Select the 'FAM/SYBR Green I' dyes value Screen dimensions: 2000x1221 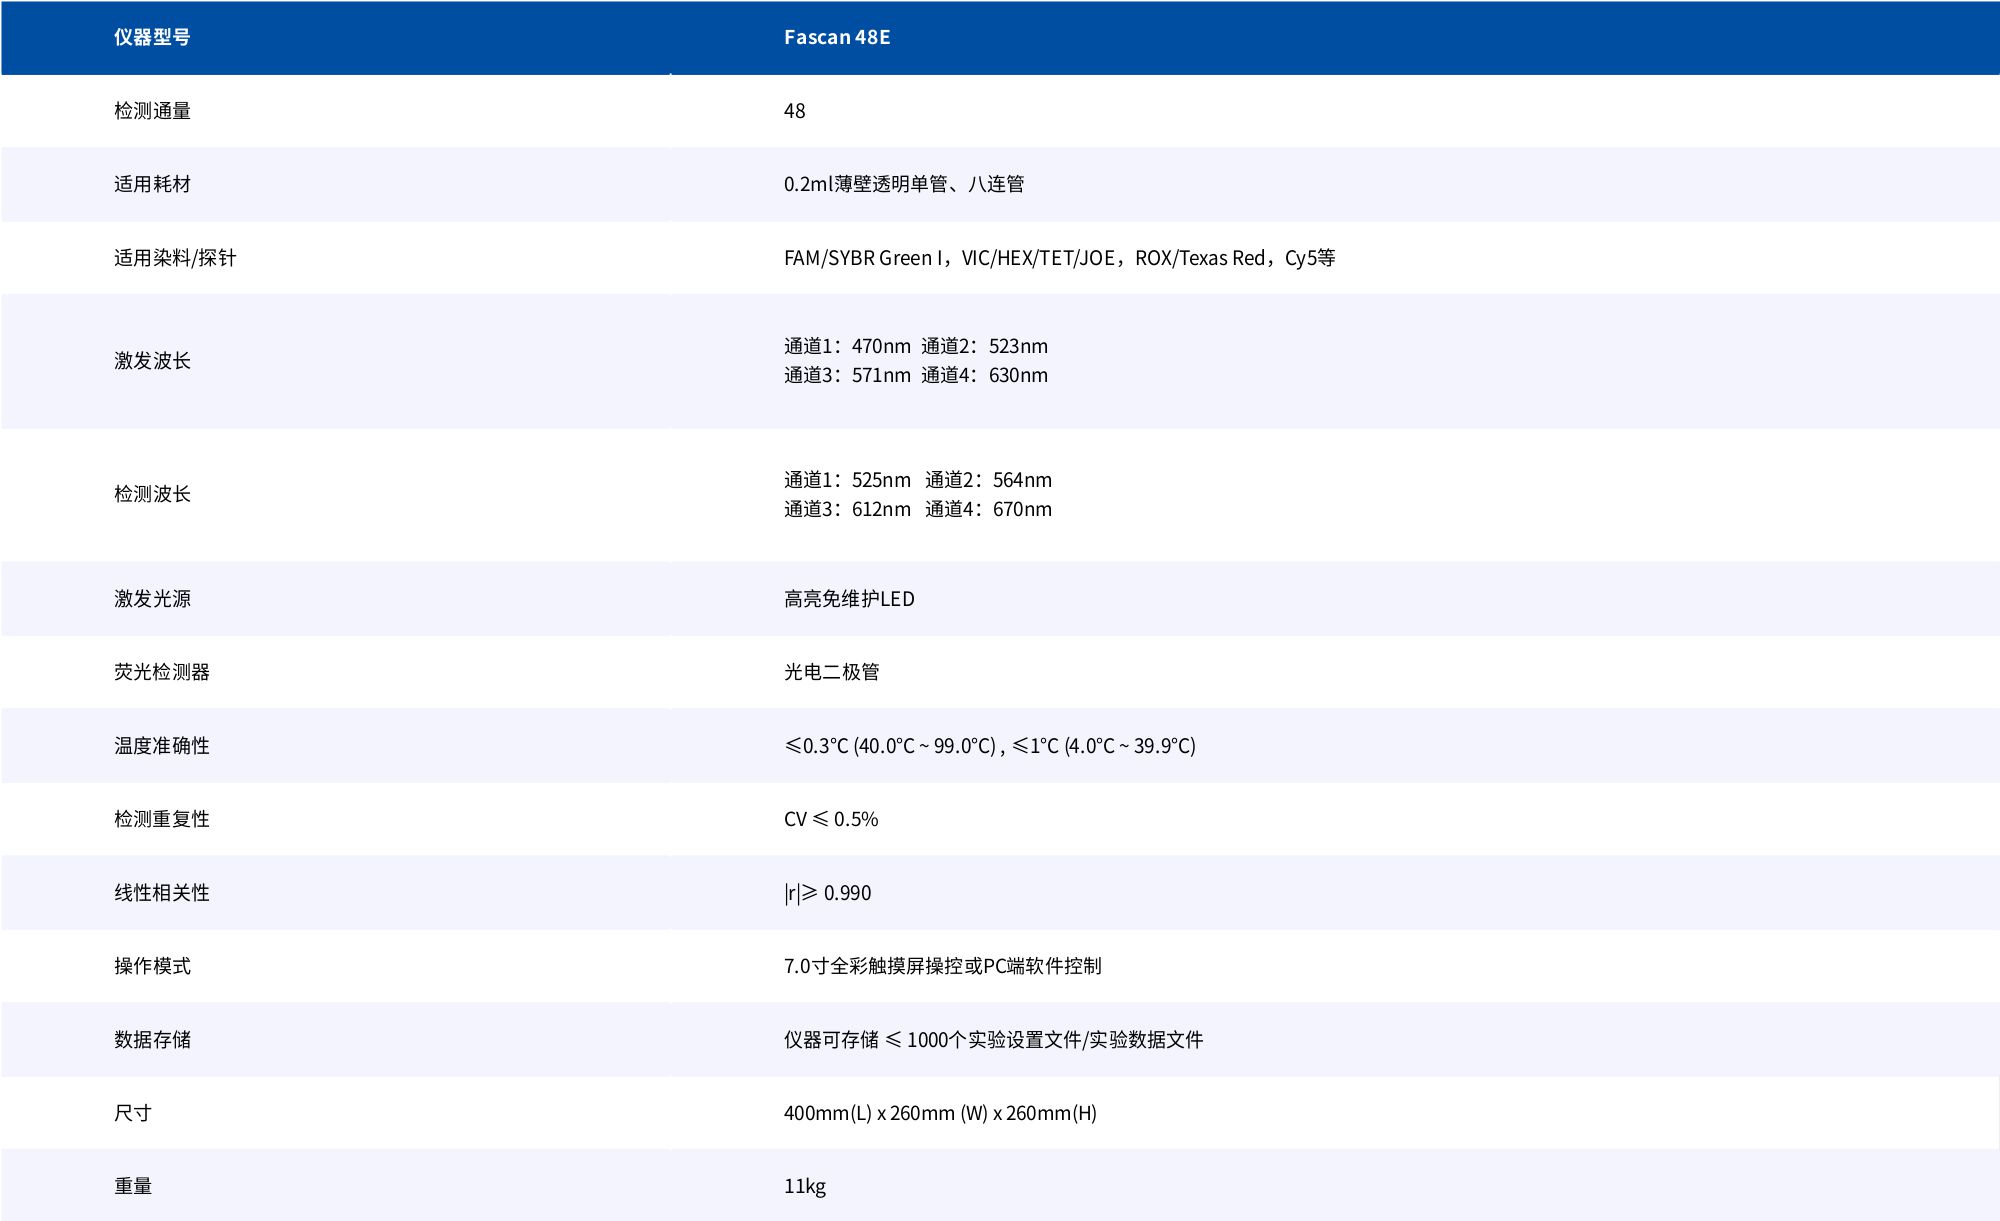pyautogui.click(x=865, y=258)
